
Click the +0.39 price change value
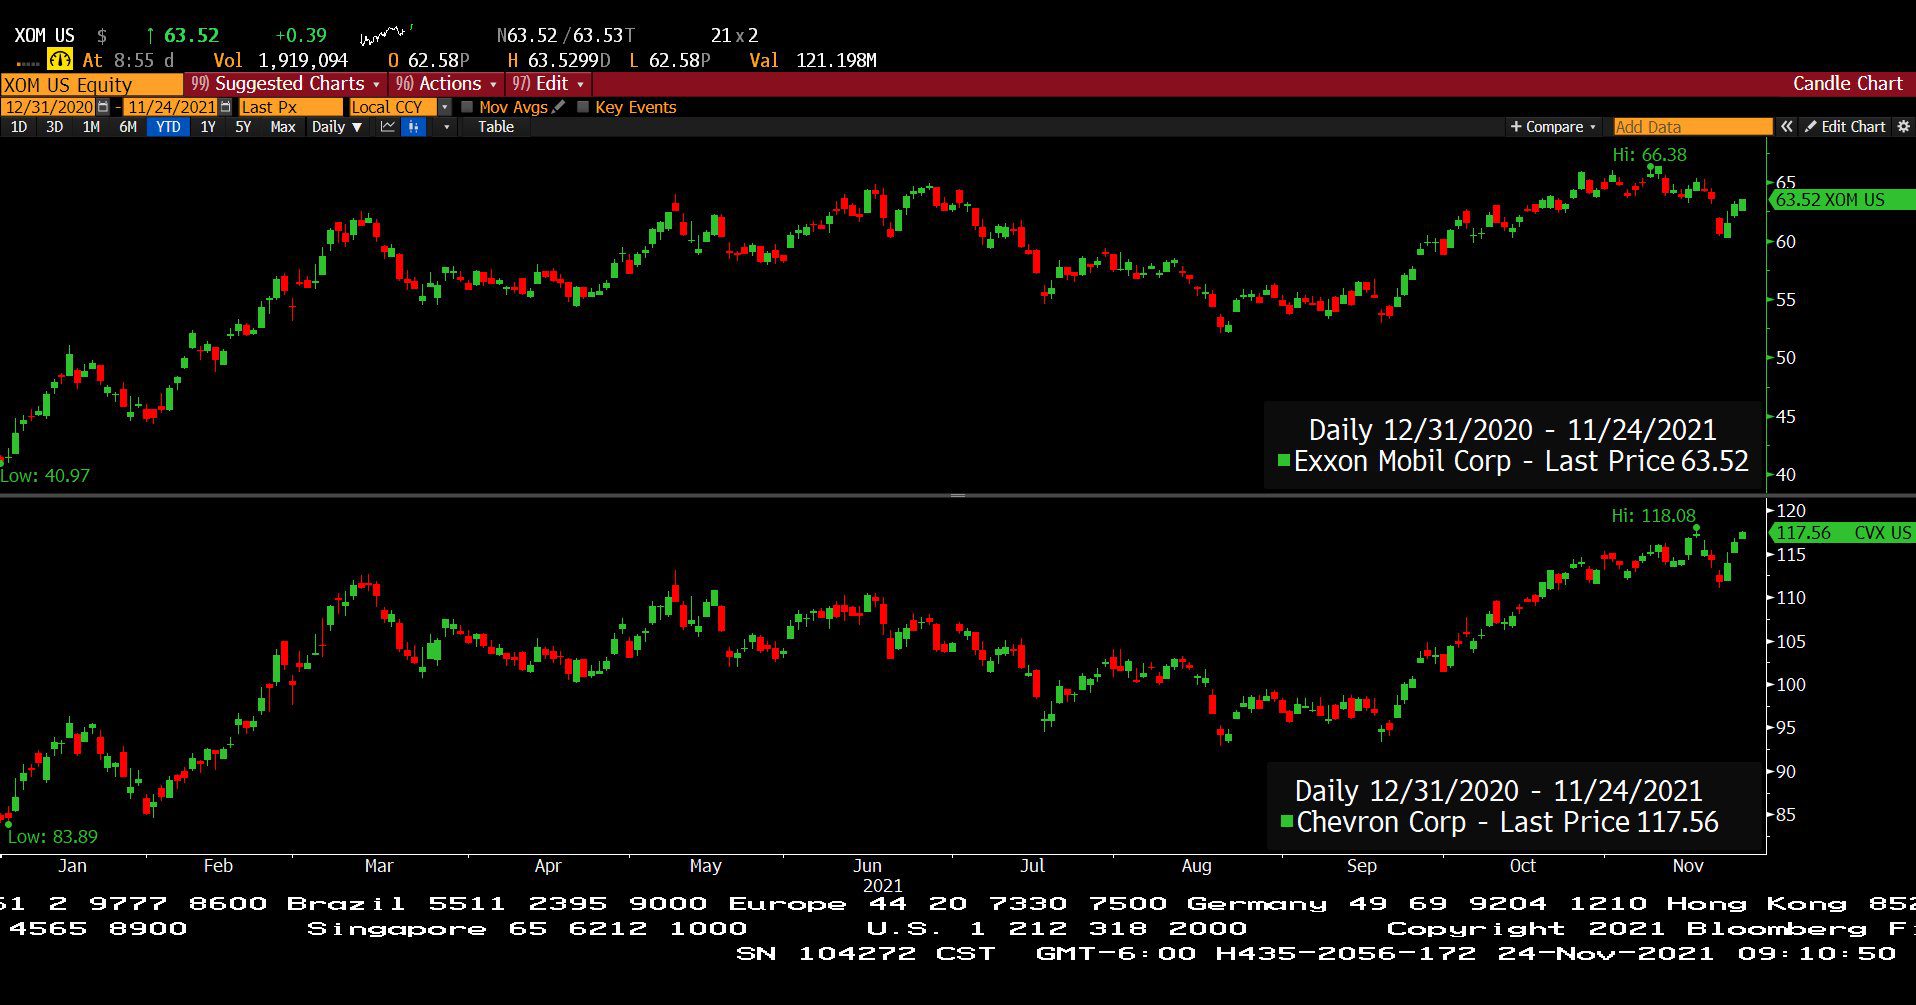(x=300, y=36)
